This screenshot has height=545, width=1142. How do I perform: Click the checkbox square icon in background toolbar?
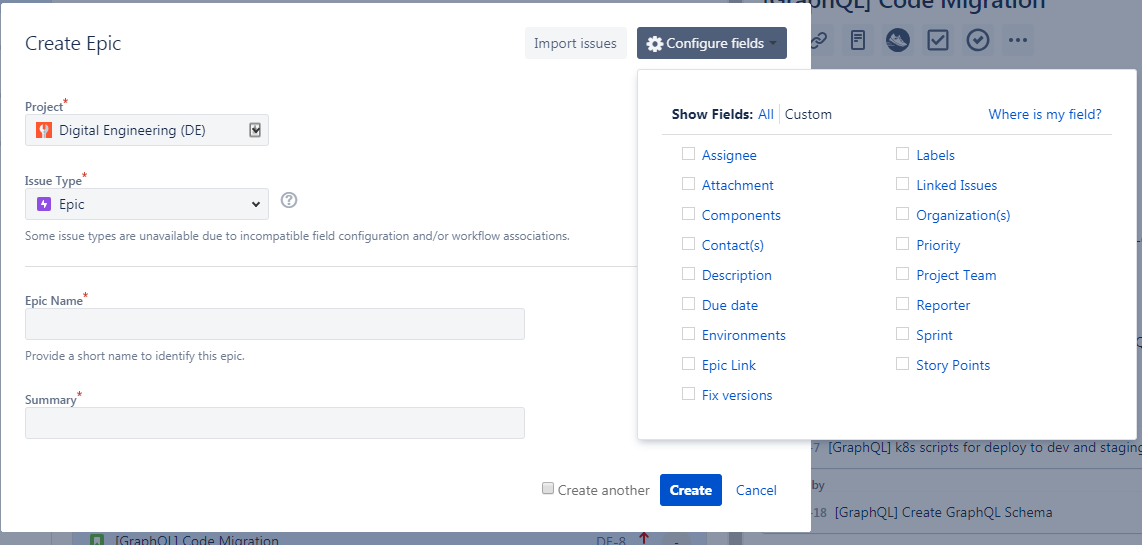[x=938, y=41]
